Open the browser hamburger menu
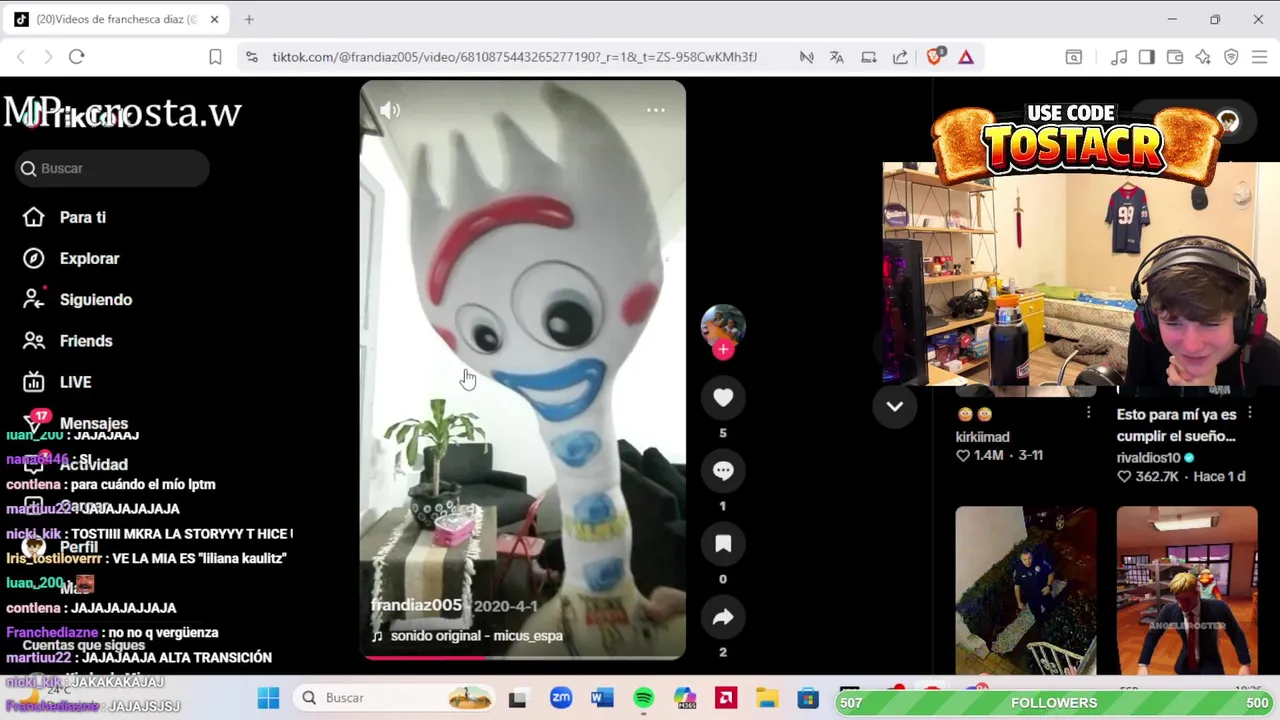The width and height of the screenshot is (1280, 720). coord(1259,57)
